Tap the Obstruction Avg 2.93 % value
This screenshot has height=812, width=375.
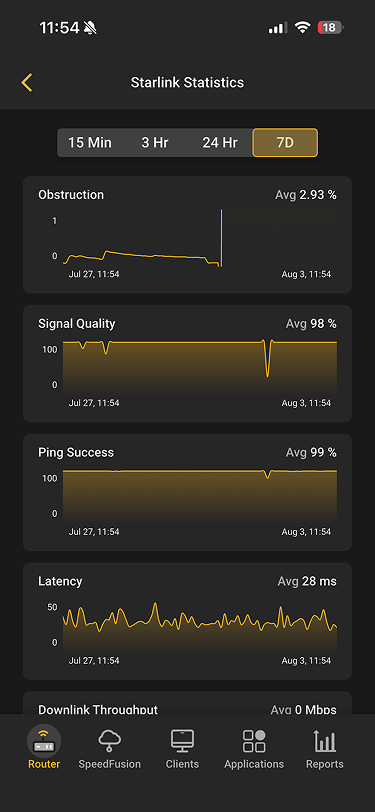point(306,195)
